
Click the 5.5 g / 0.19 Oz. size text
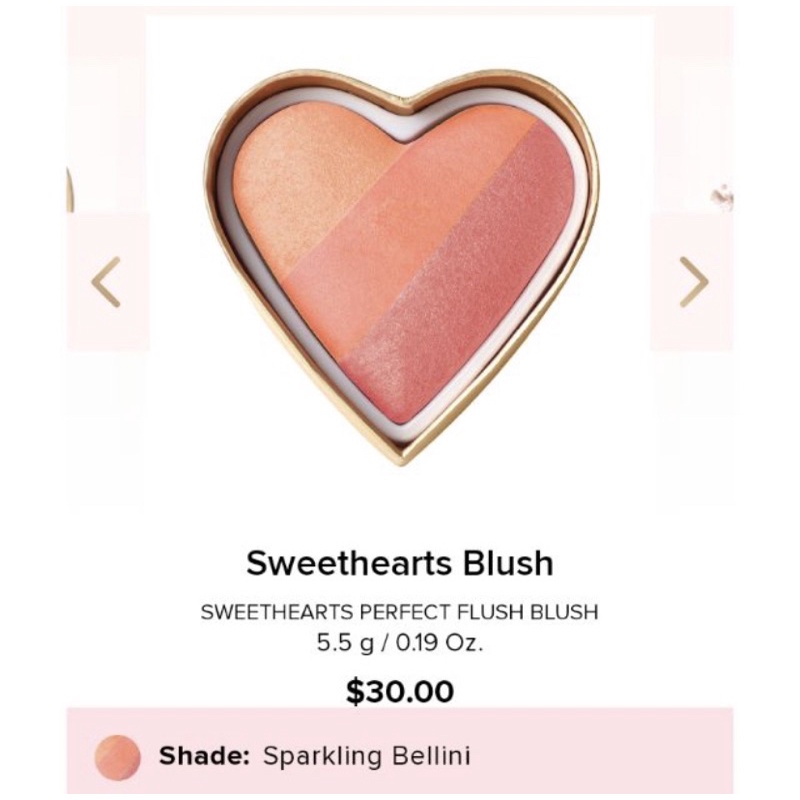400,643
